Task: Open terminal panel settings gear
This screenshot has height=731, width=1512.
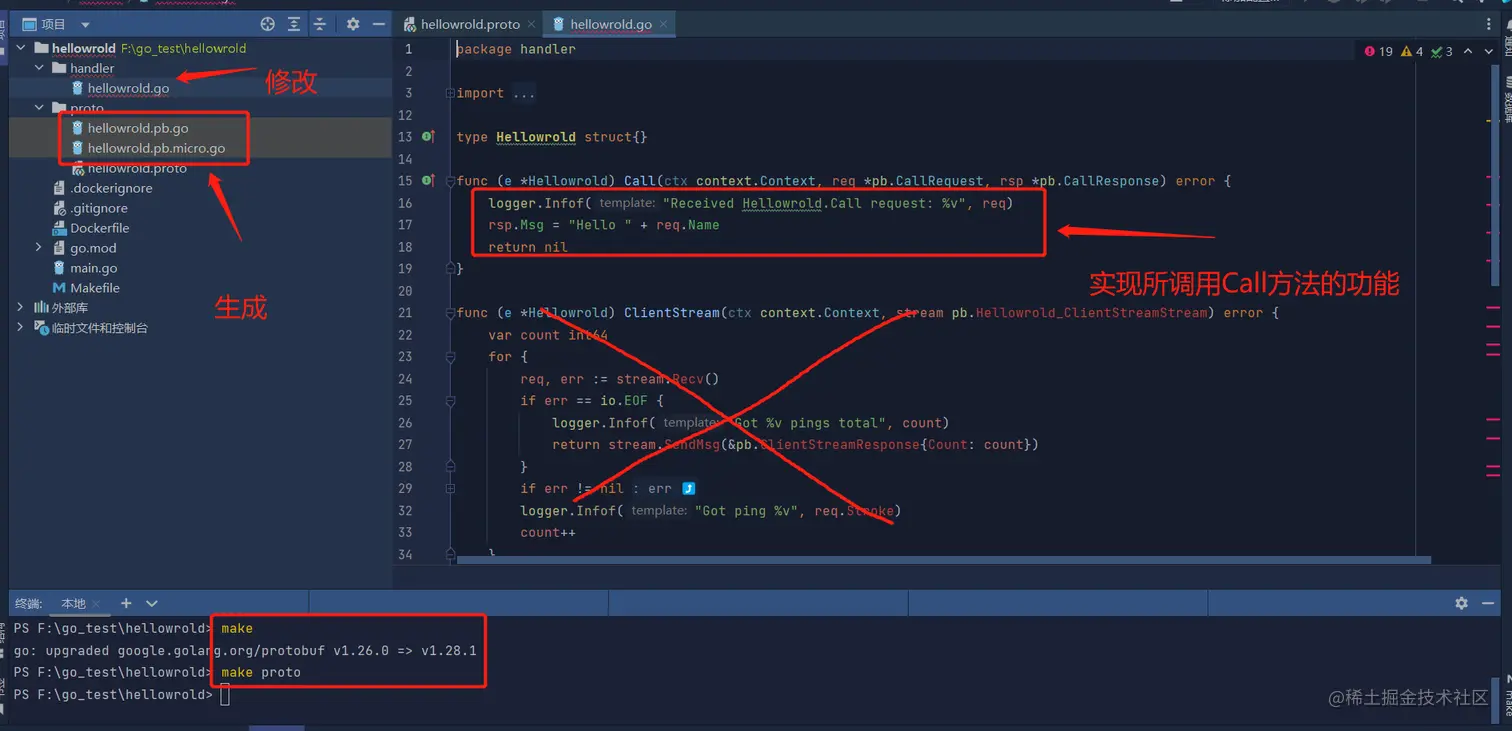Action: [x=1462, y=603]
